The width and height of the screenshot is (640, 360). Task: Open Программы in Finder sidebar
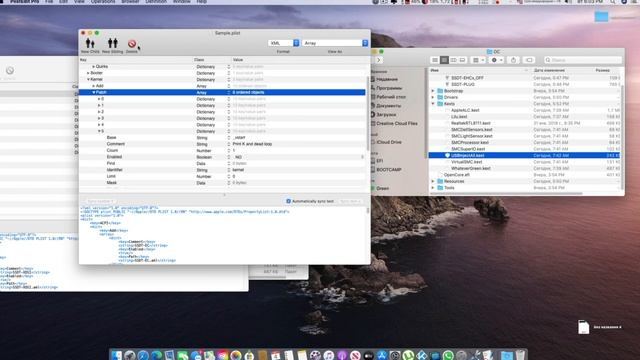[x=389, y=88]
